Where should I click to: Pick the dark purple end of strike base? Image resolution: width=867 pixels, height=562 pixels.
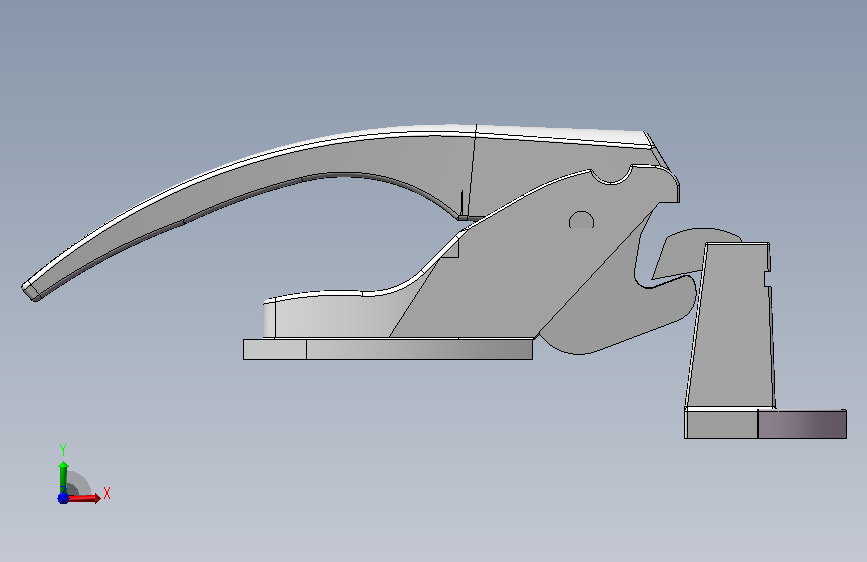(x=802, y=424)
